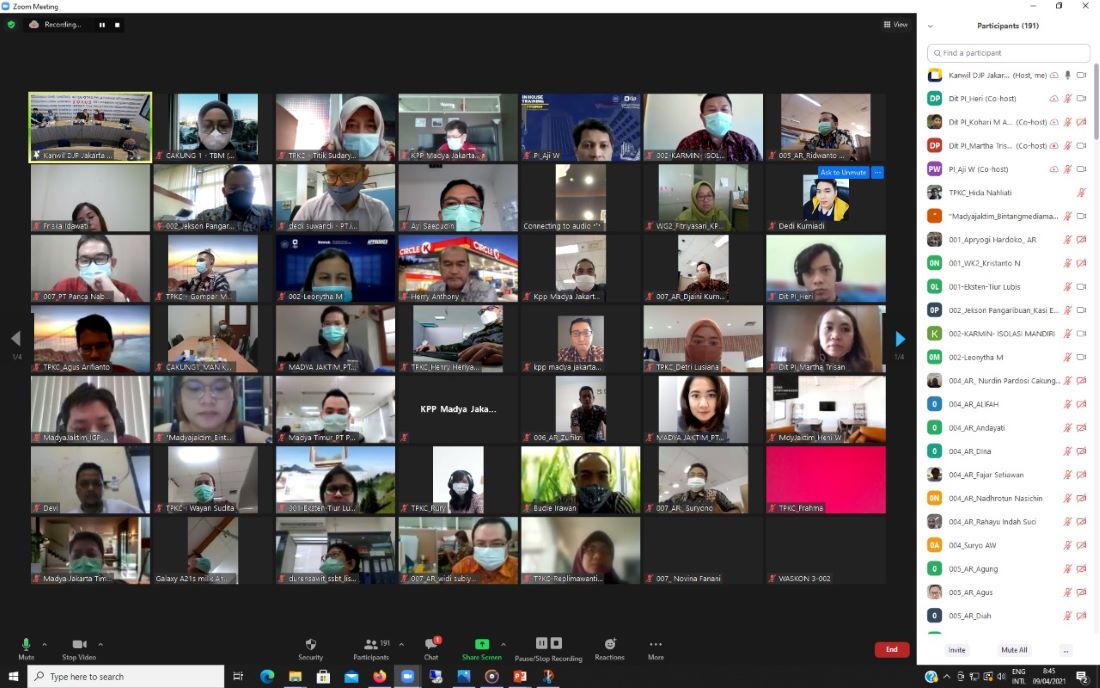This screenshot has height=688, width=1100.
Task: Click the Find a participant search box
Action: (x=1008, y=53)
